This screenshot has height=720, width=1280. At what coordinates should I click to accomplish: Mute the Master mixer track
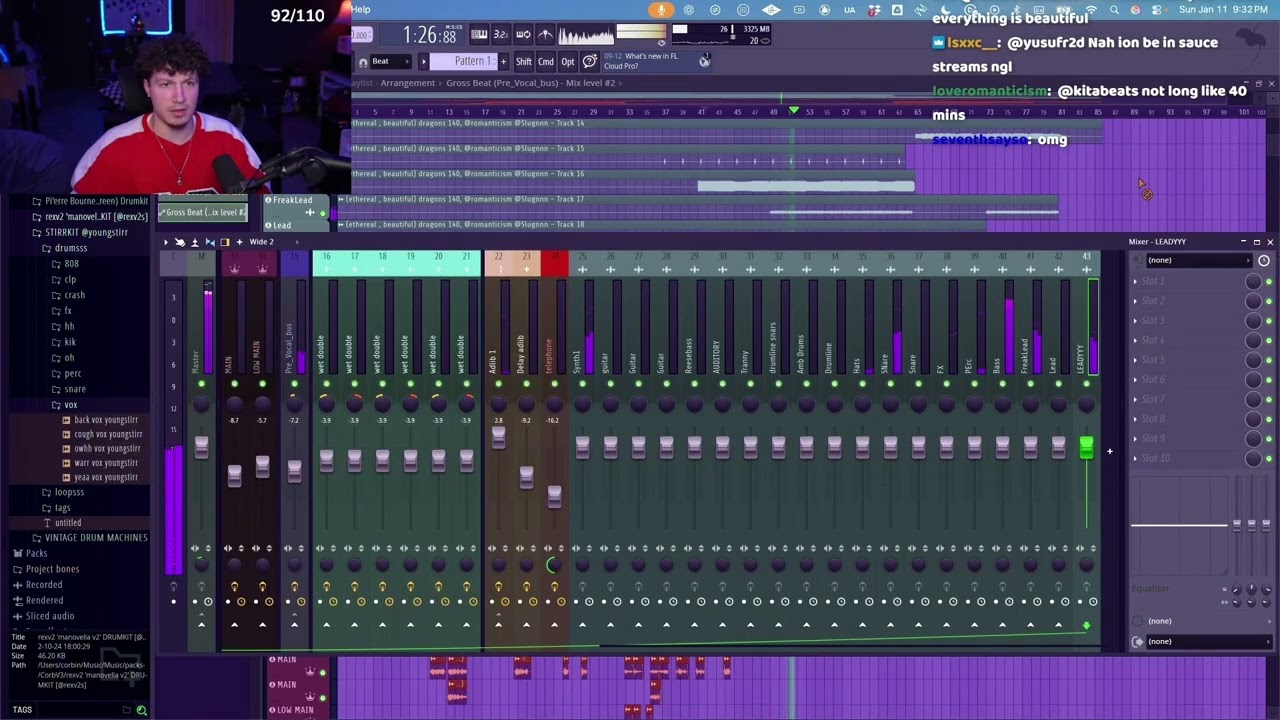201,384
